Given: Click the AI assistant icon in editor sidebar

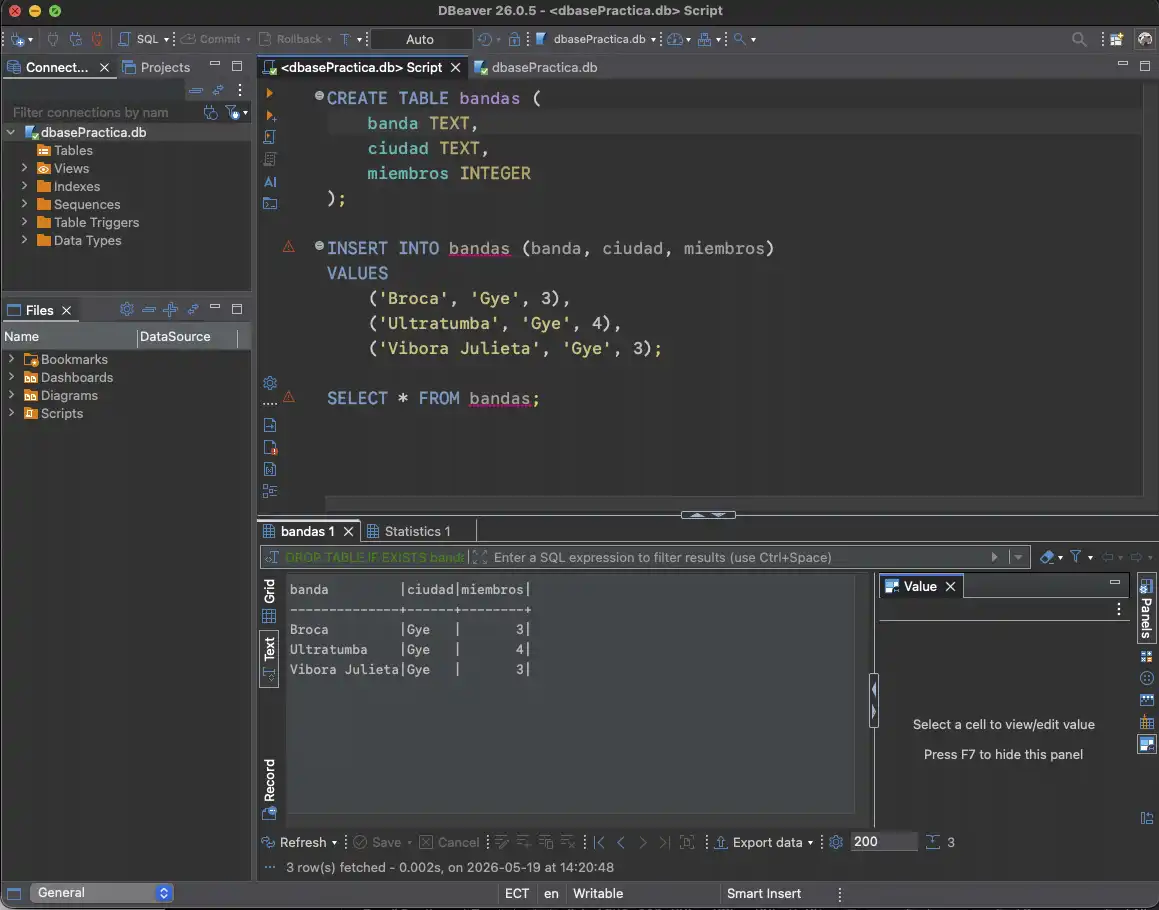Looking at the screenshot, I should pyautogui.click(x=270, y=182).
